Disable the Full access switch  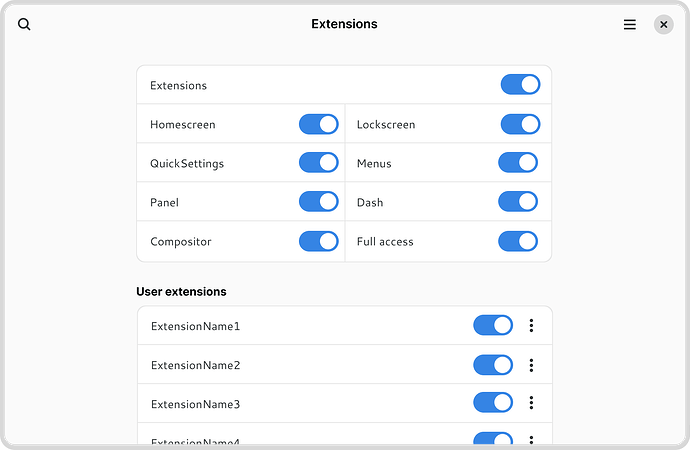coord(518,241)
